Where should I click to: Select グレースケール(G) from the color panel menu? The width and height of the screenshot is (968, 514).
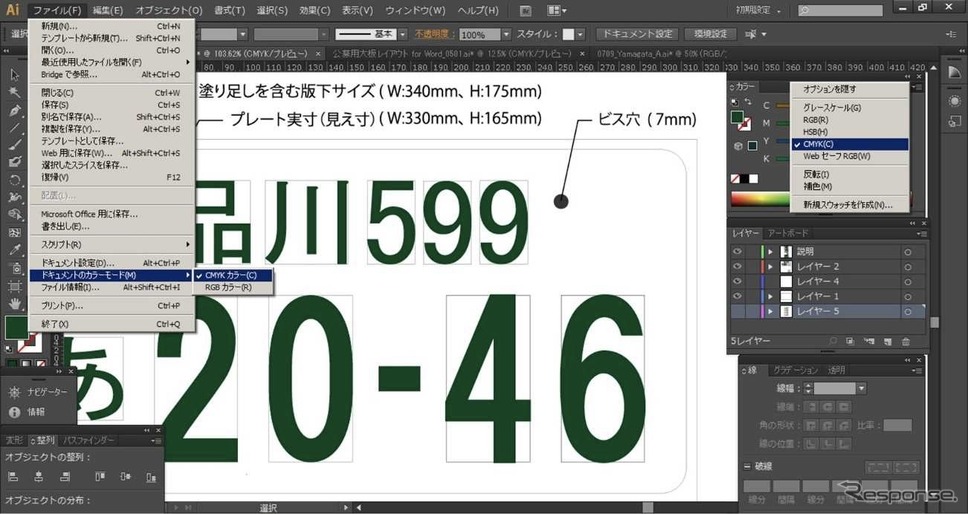(831, 108)
